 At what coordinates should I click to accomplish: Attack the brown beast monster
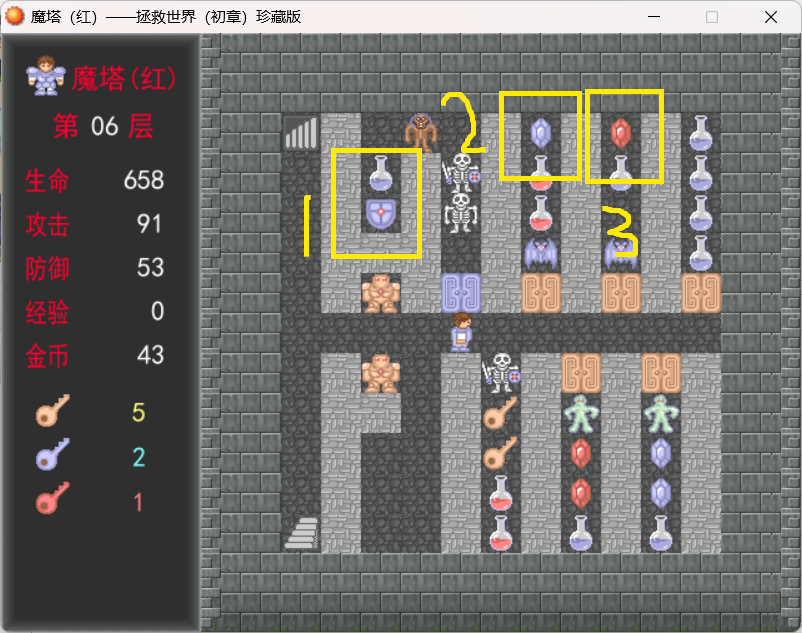[x=421, y=133]
